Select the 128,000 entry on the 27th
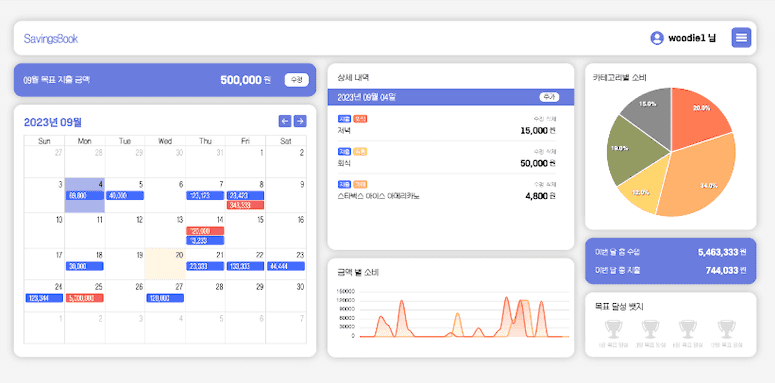The width and height of the screenshot is (775, 383). pyautogui.click(x=165, y=298)
